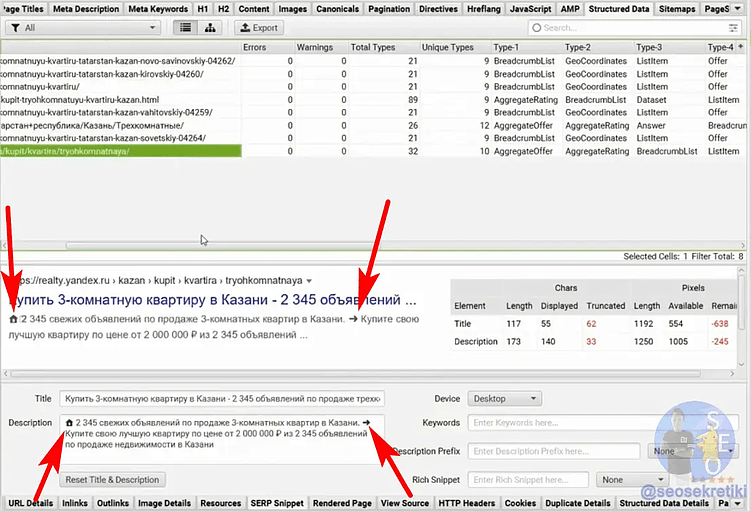Switch to the H2 tab
This screenshot has width=751, height=512.
(223, 9)
